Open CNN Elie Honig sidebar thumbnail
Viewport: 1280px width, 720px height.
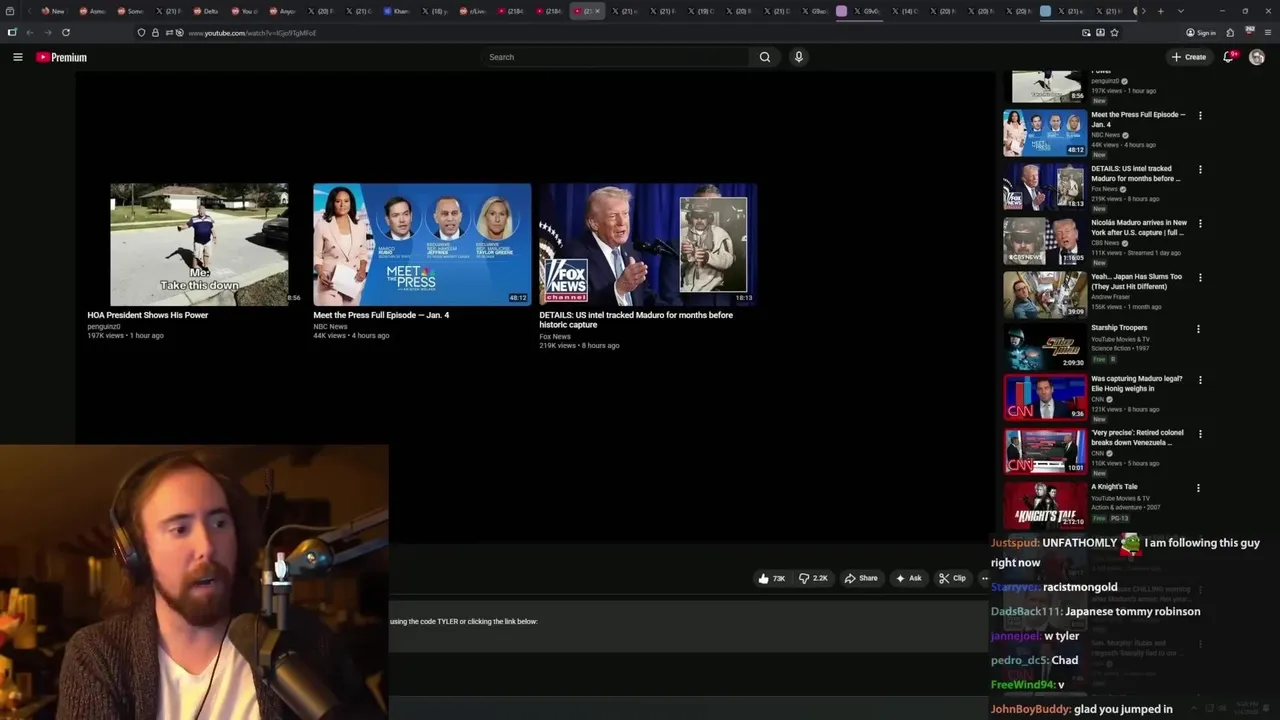pos(1045,397)
